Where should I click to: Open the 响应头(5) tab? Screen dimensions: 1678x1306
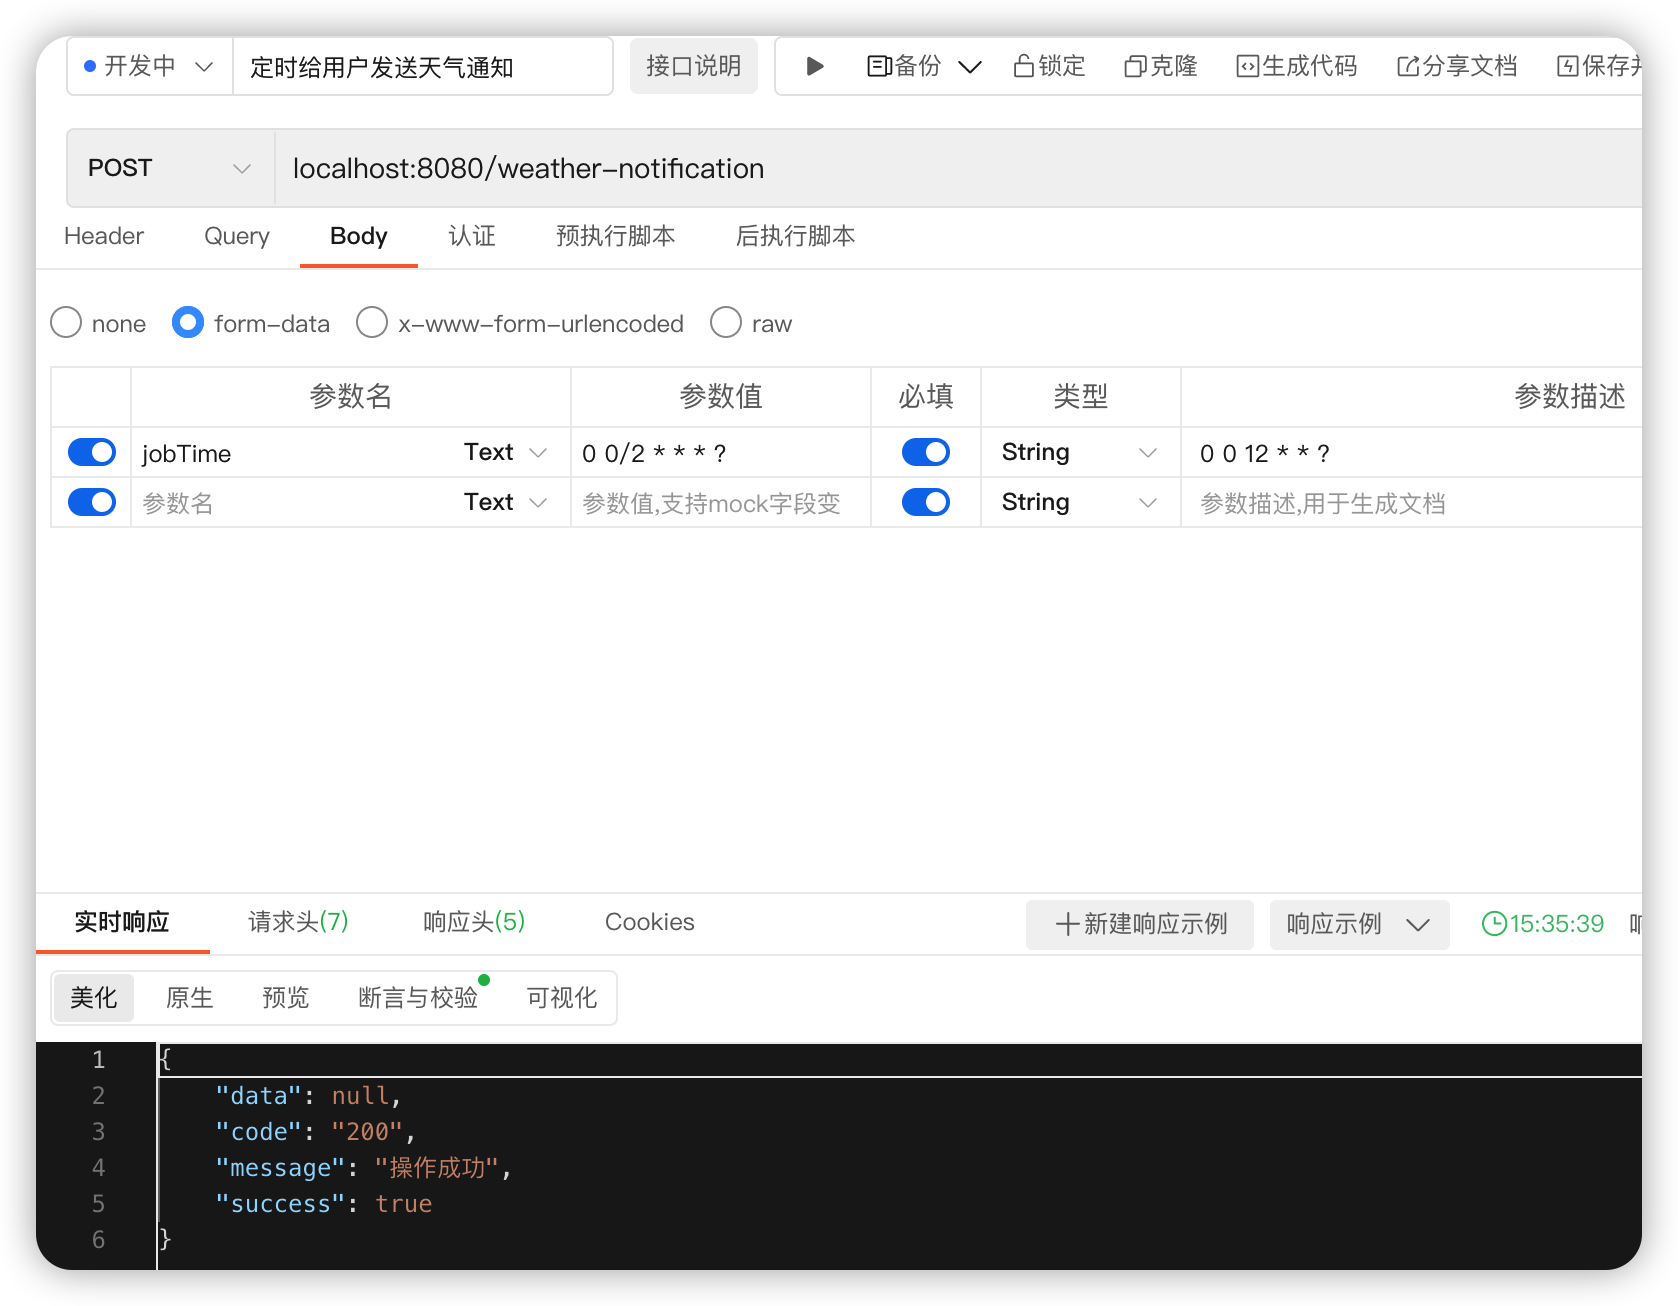click(474, 922)
